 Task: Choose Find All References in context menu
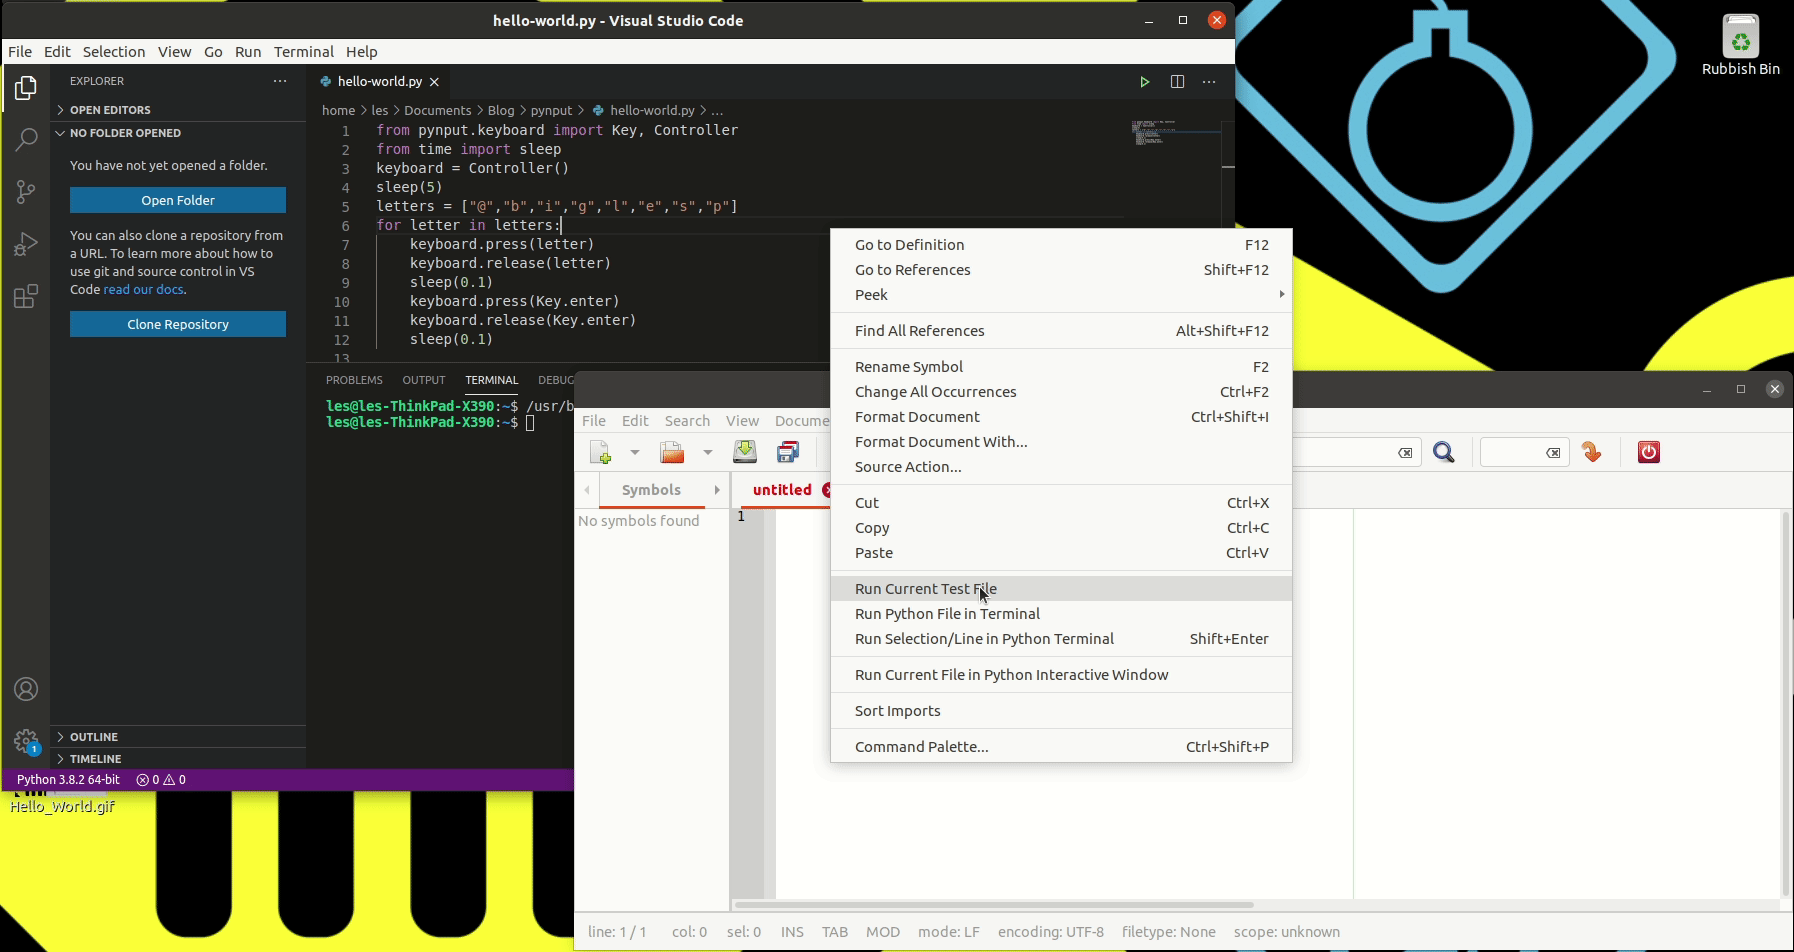(x=1061, y=331)
